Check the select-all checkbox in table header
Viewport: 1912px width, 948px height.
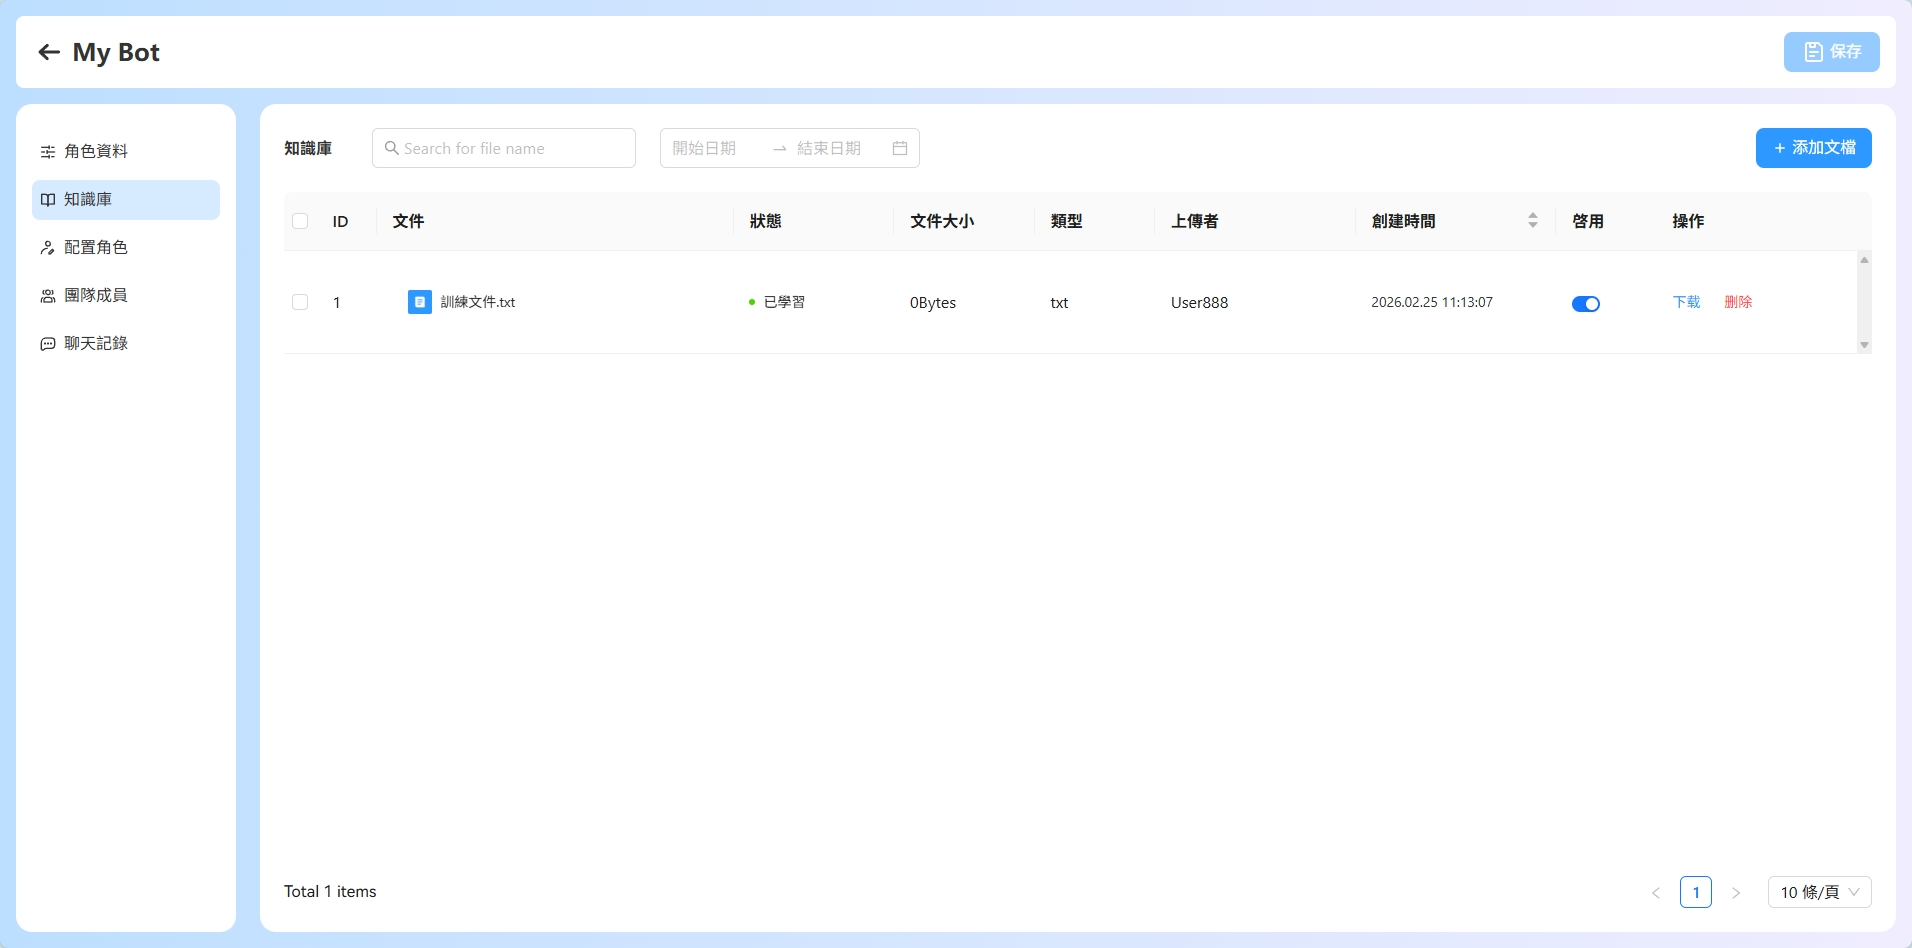tap(300, 221)
